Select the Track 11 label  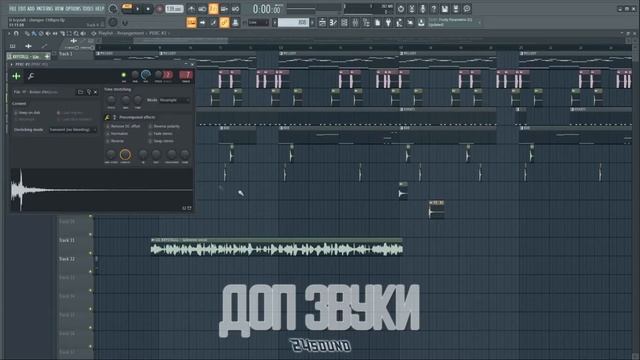67,240
